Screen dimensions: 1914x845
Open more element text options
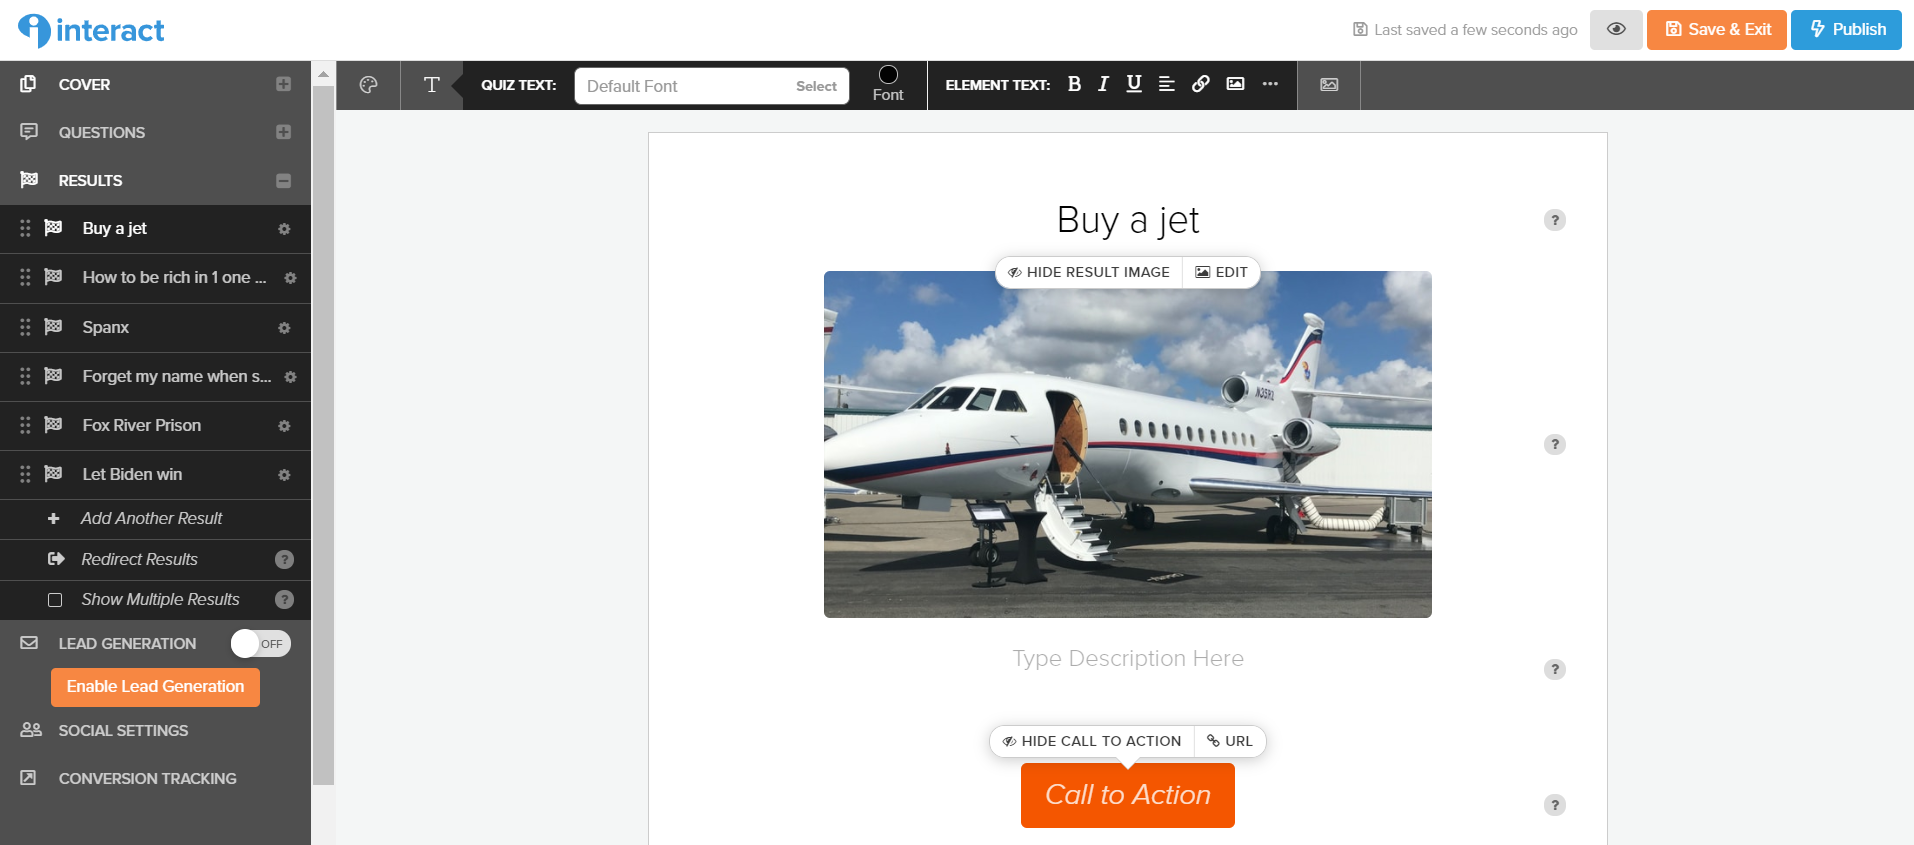pos(1270,84)
